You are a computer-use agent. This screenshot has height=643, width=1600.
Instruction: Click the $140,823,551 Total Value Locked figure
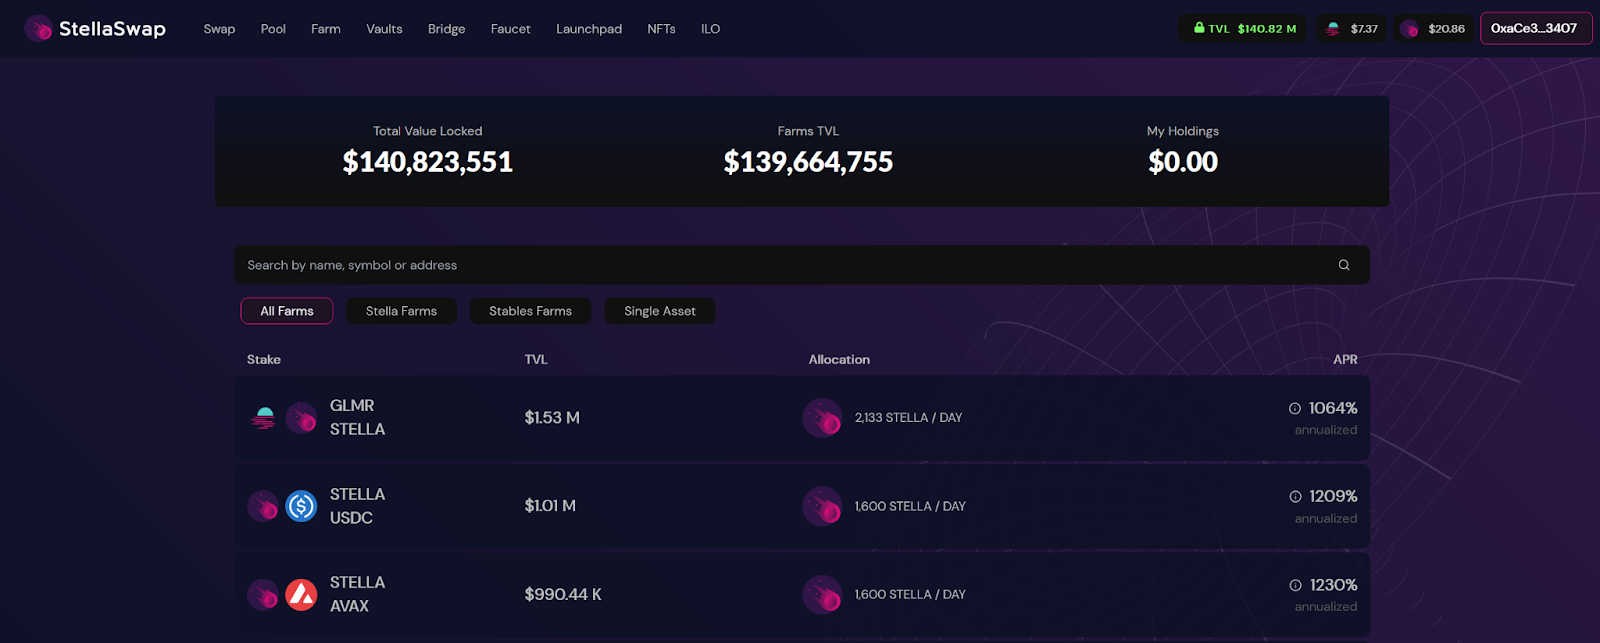428,162
